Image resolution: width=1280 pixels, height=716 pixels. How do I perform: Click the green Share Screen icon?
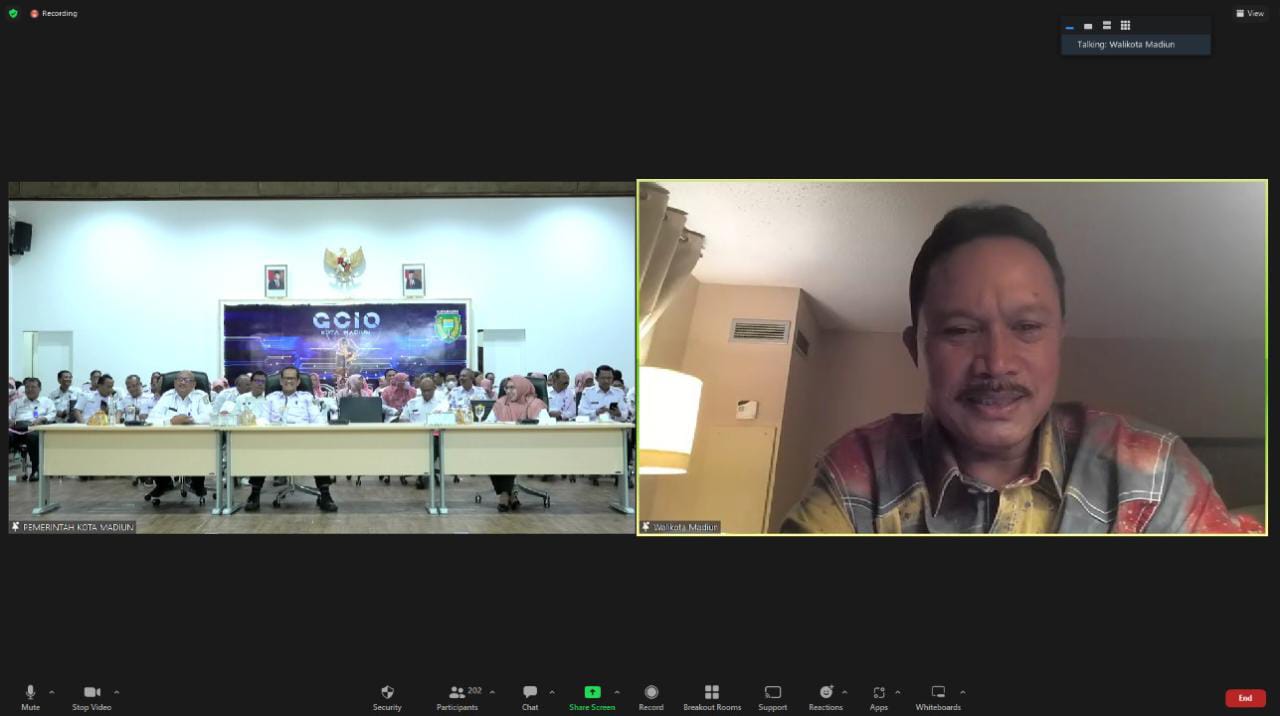point(592,692)
